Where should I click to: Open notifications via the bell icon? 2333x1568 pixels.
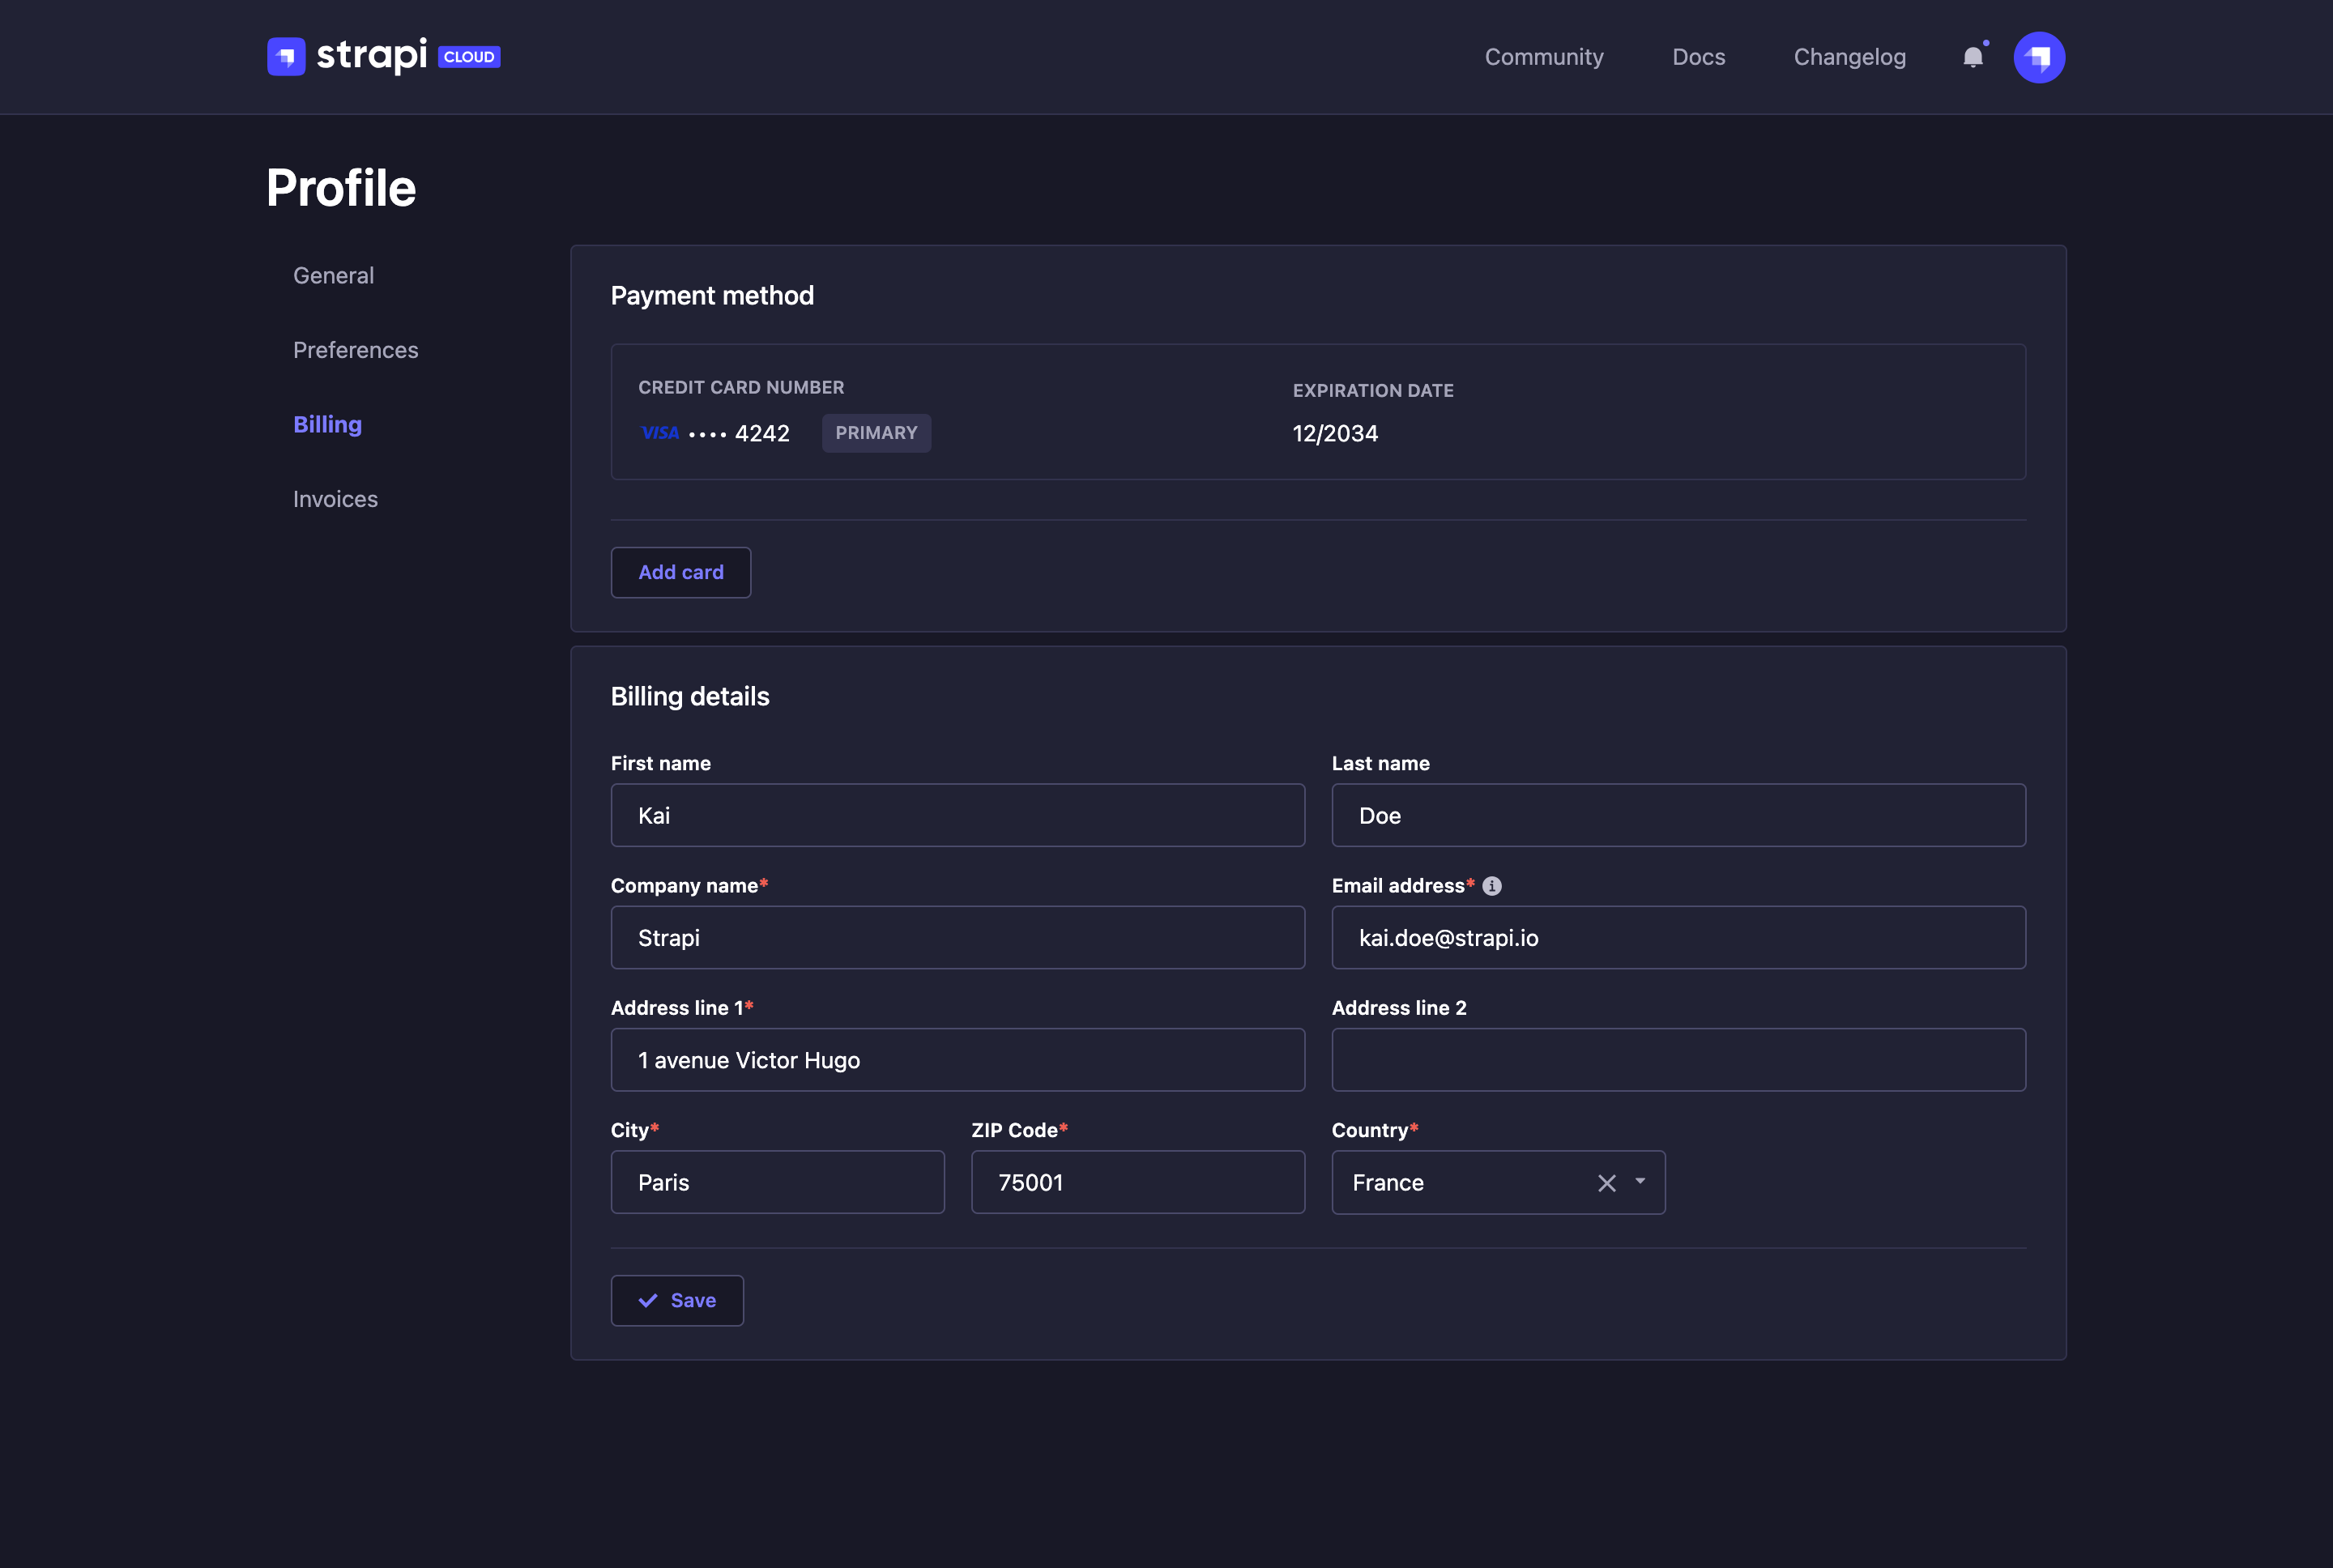click(1973, 57)
